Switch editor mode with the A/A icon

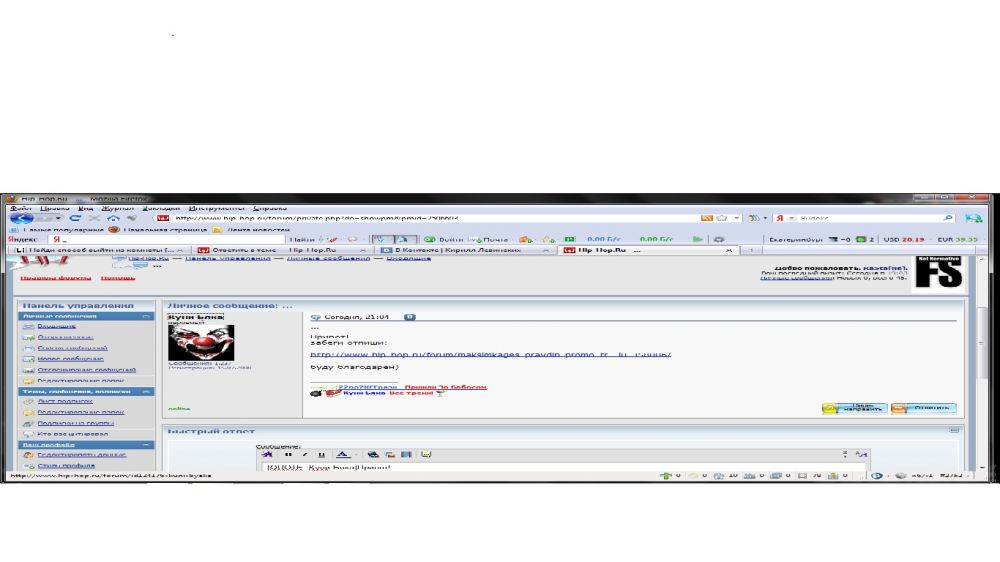click(x=861, y=455)
